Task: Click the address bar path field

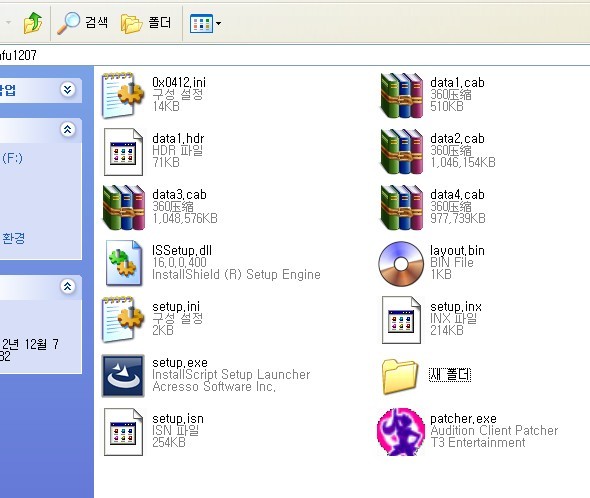Action: pyautogui.click(x=295, y=55)
